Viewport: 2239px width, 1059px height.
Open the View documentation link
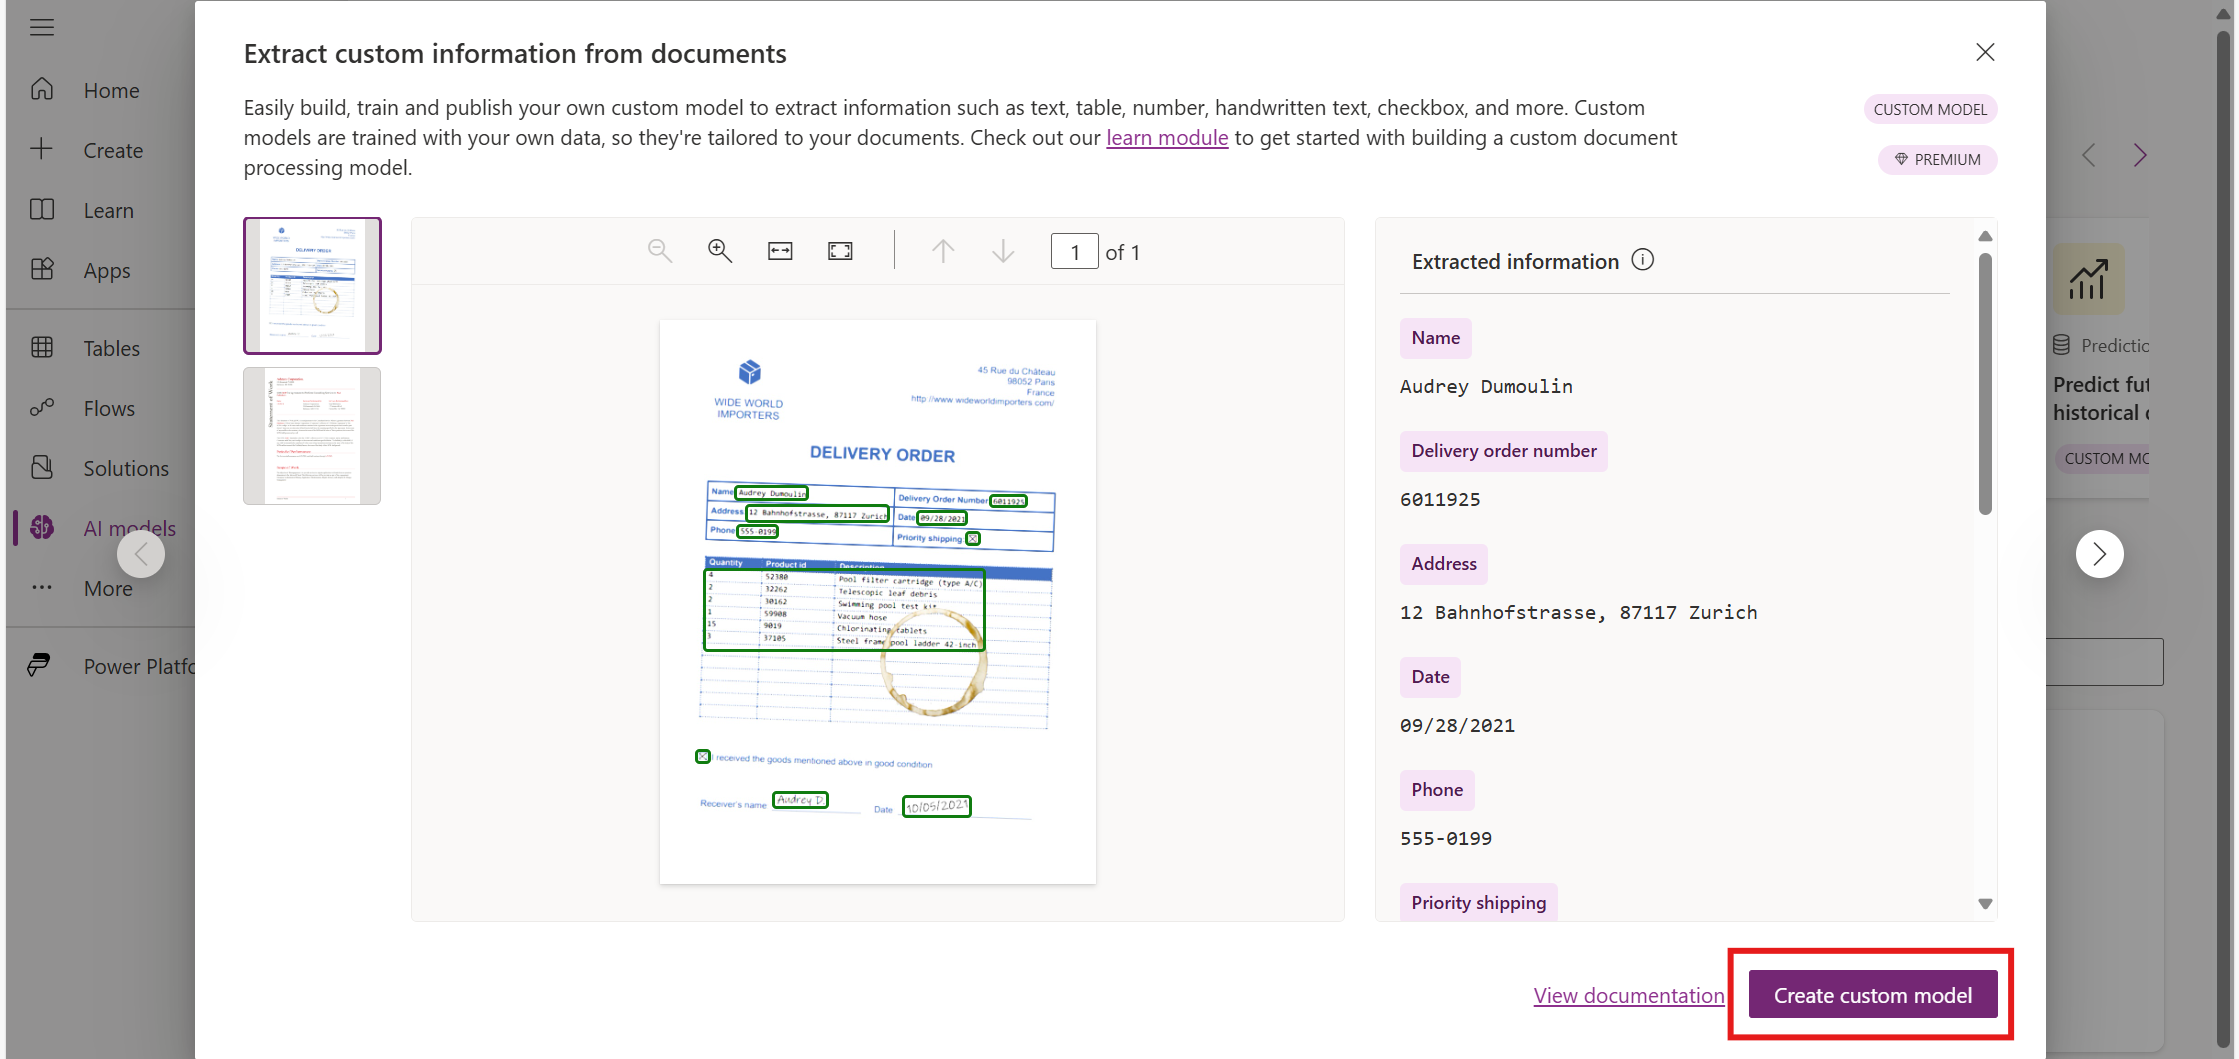[x=1628, y=995]
